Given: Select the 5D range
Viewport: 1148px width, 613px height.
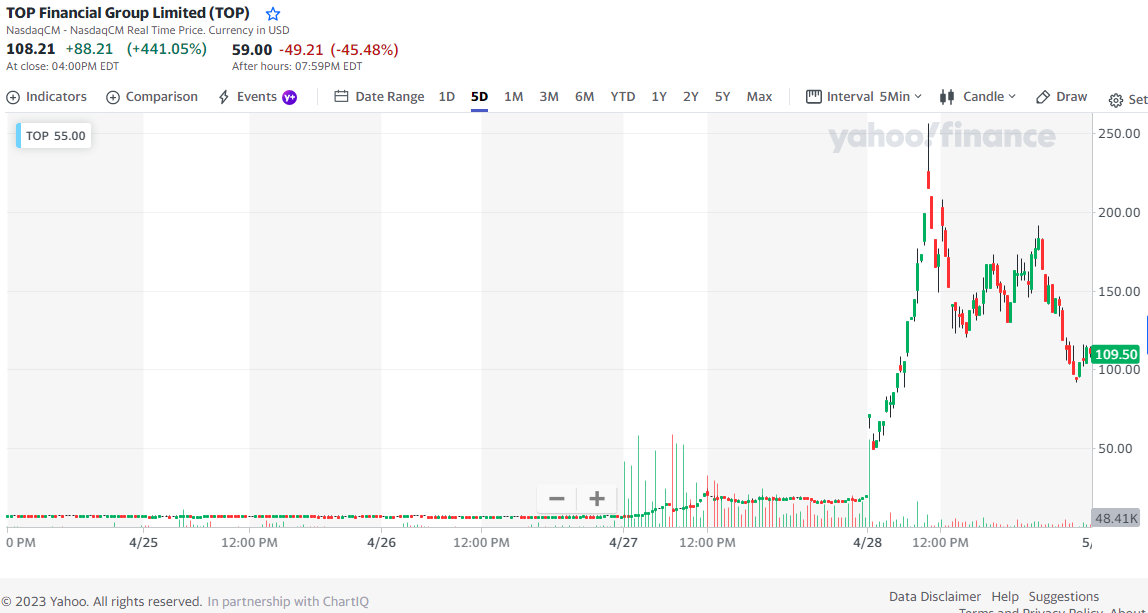Looking at the screenshot, I should tap(480, 97).
